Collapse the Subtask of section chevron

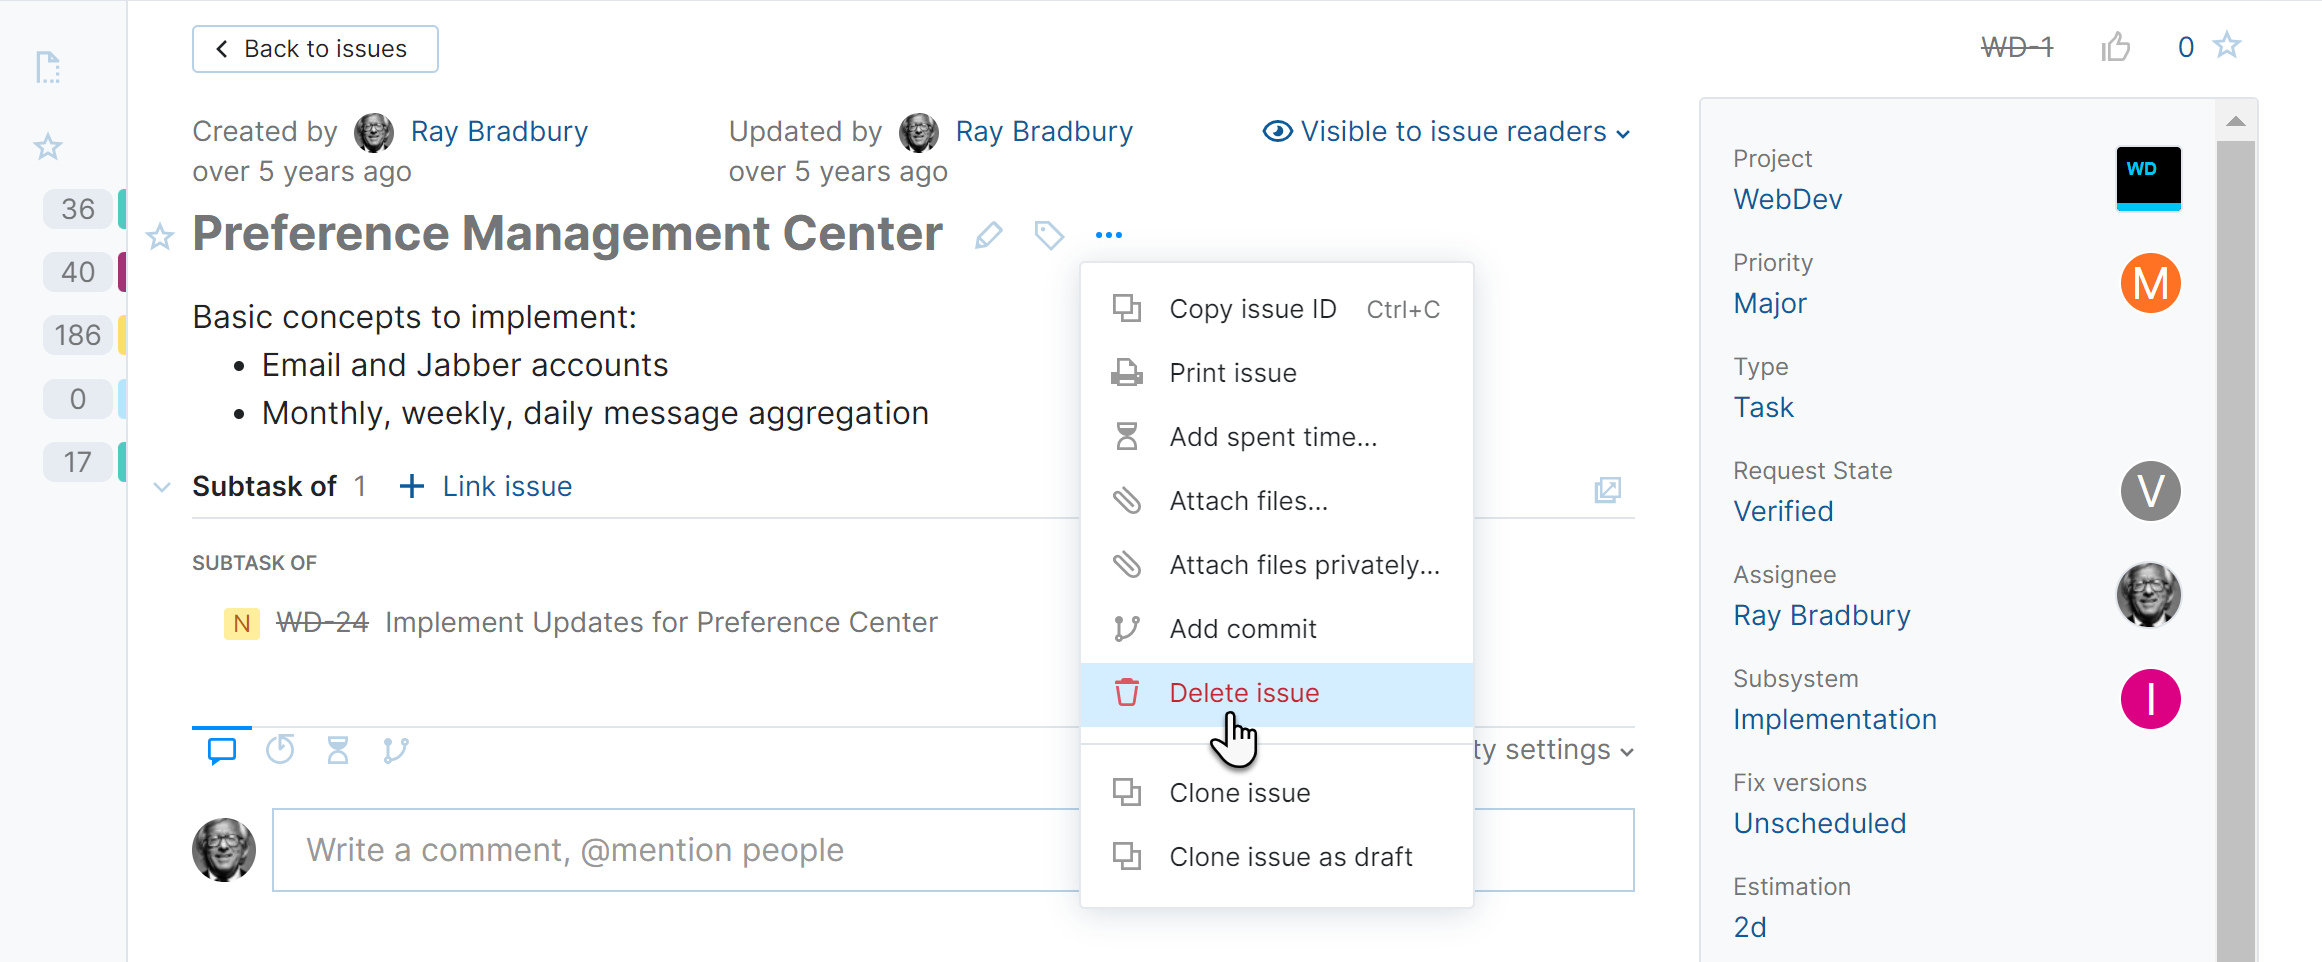[162, 487]
